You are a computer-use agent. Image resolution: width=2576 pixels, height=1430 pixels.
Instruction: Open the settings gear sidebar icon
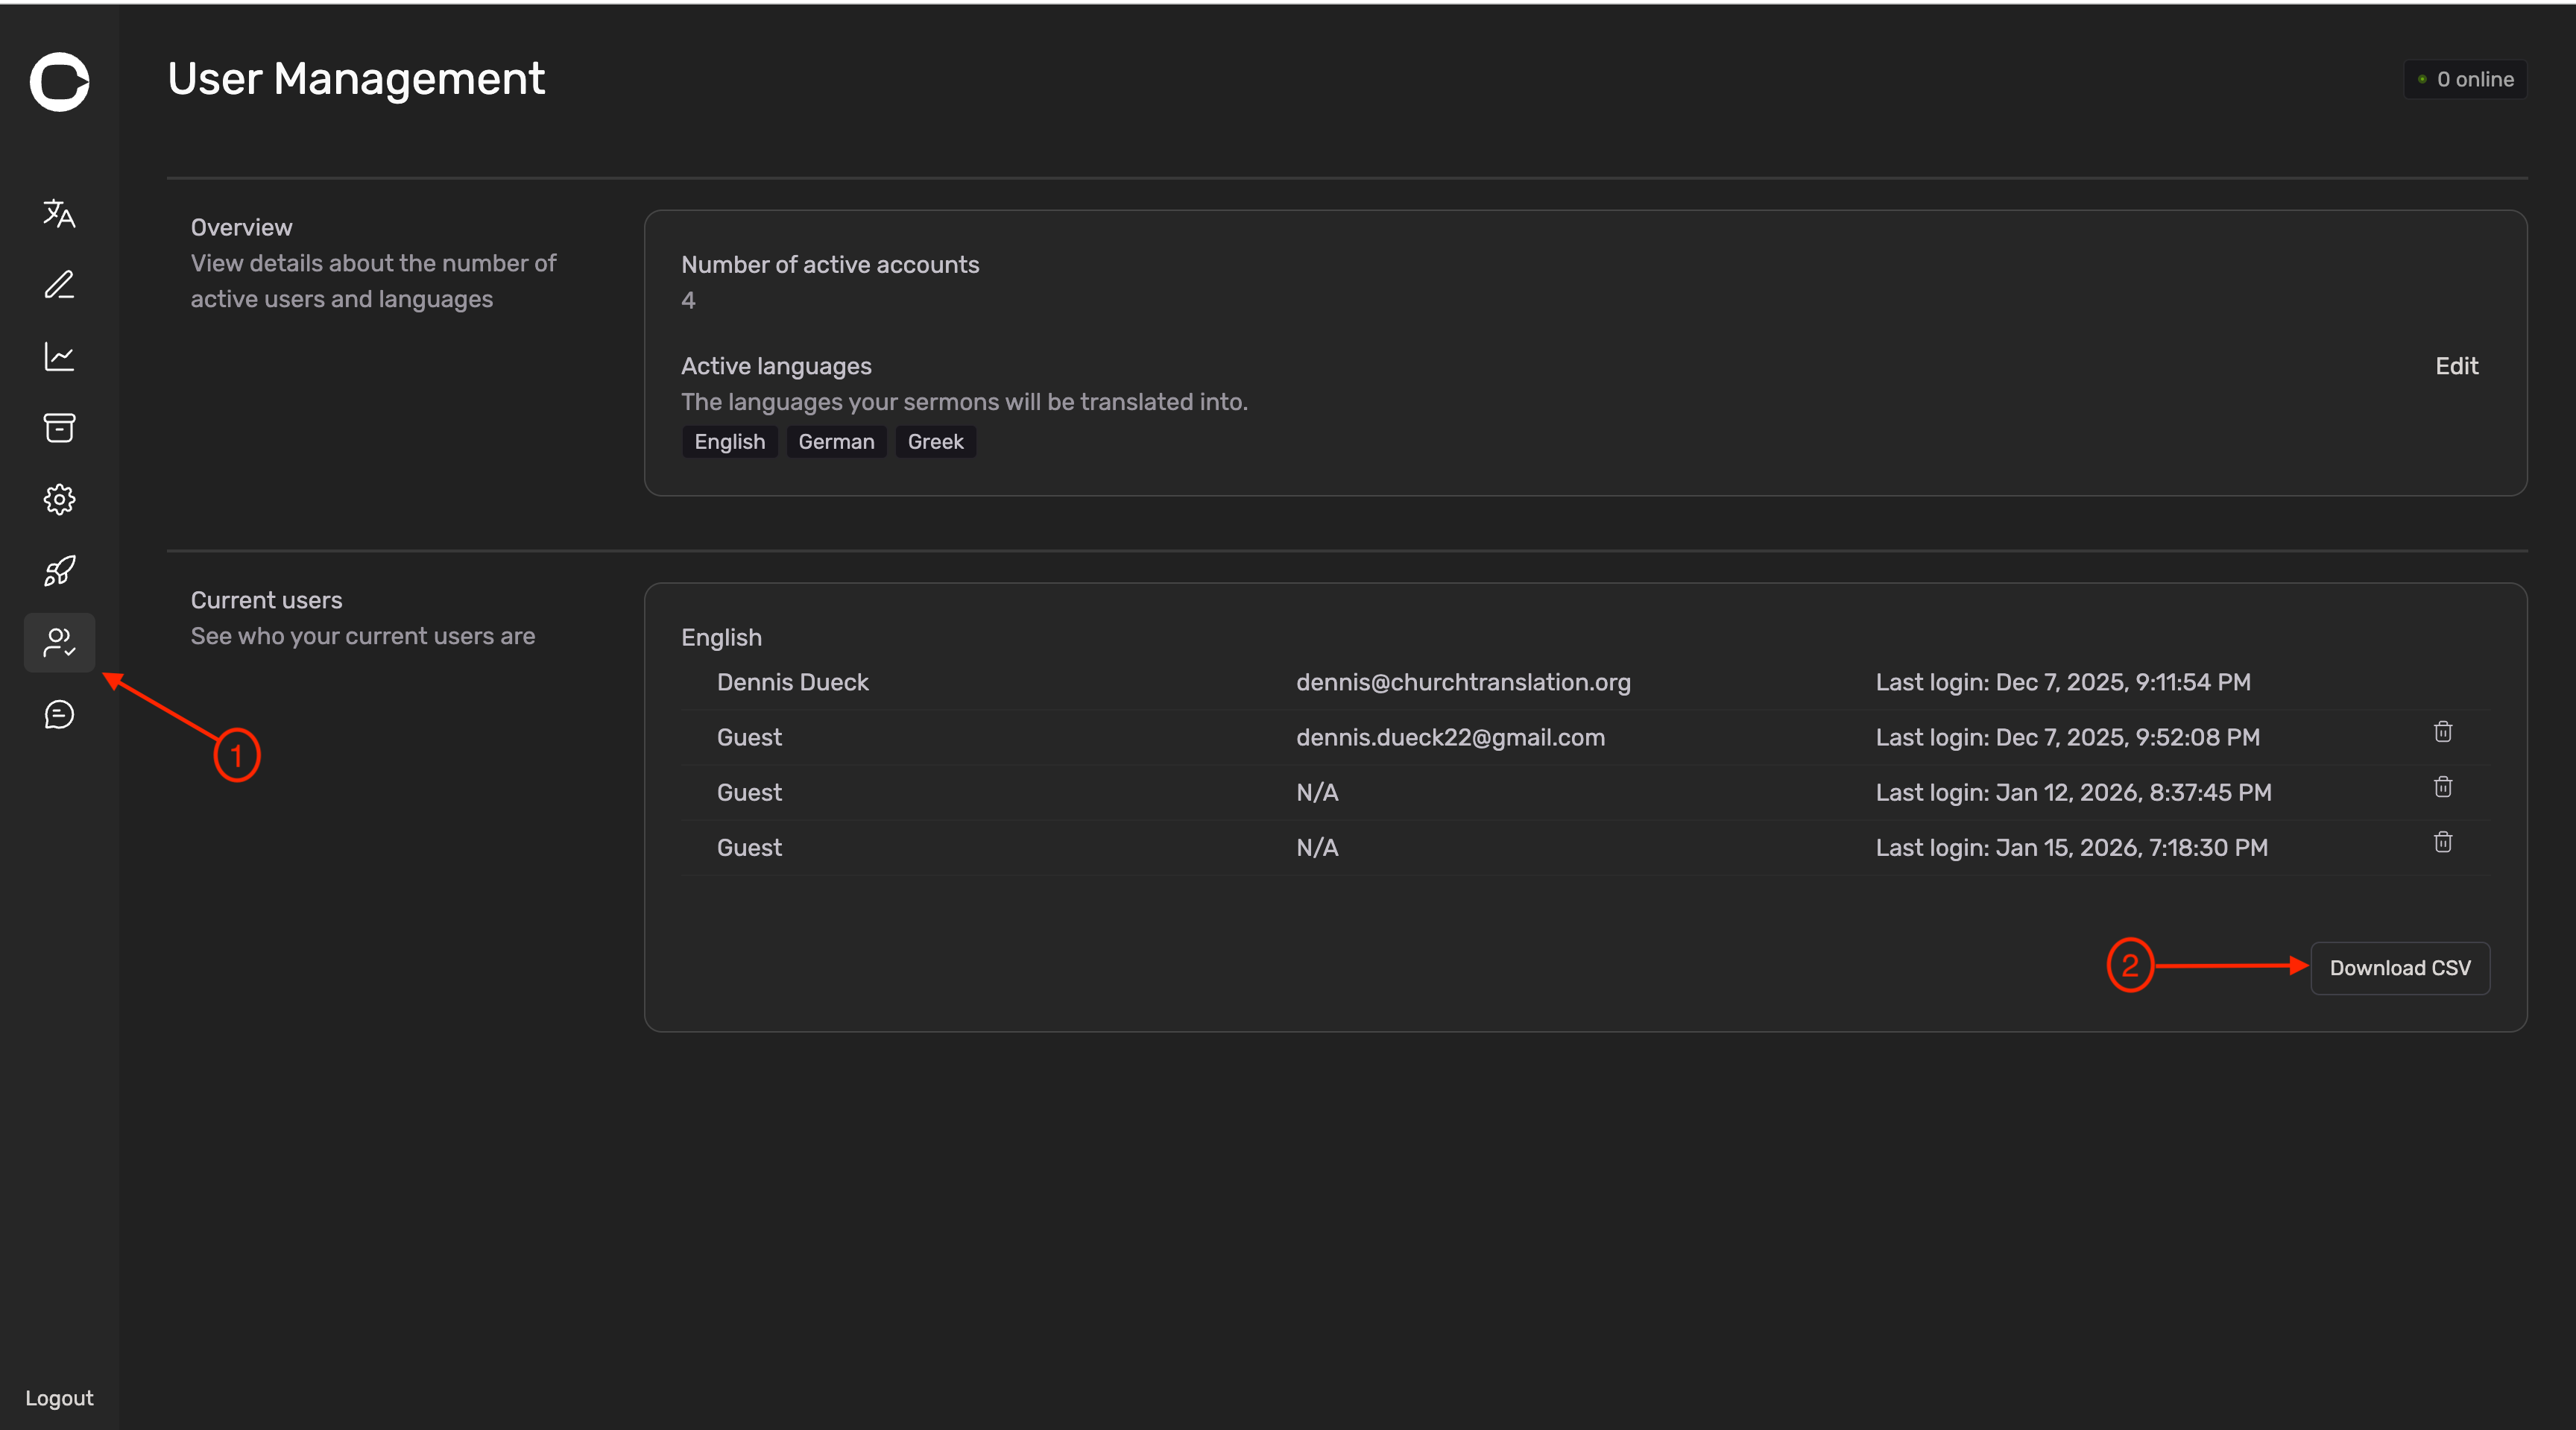(59, 499)
